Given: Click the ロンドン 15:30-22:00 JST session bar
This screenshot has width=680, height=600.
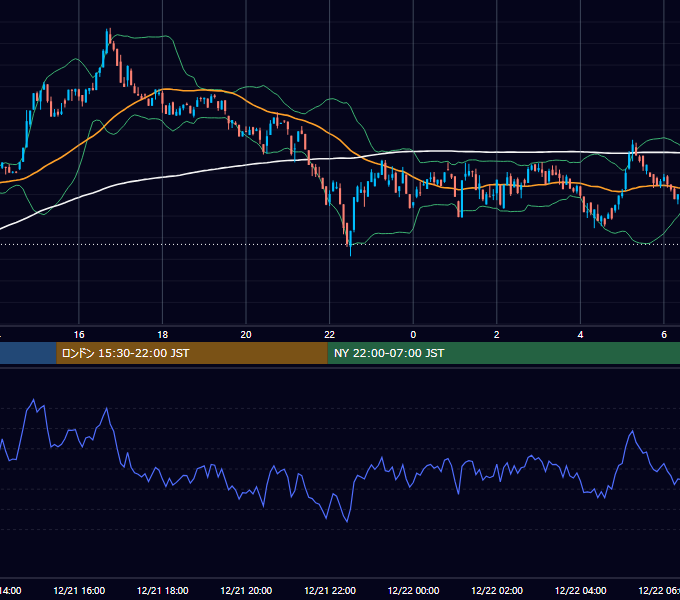Looking at the screenshot, I should point(192,353).
